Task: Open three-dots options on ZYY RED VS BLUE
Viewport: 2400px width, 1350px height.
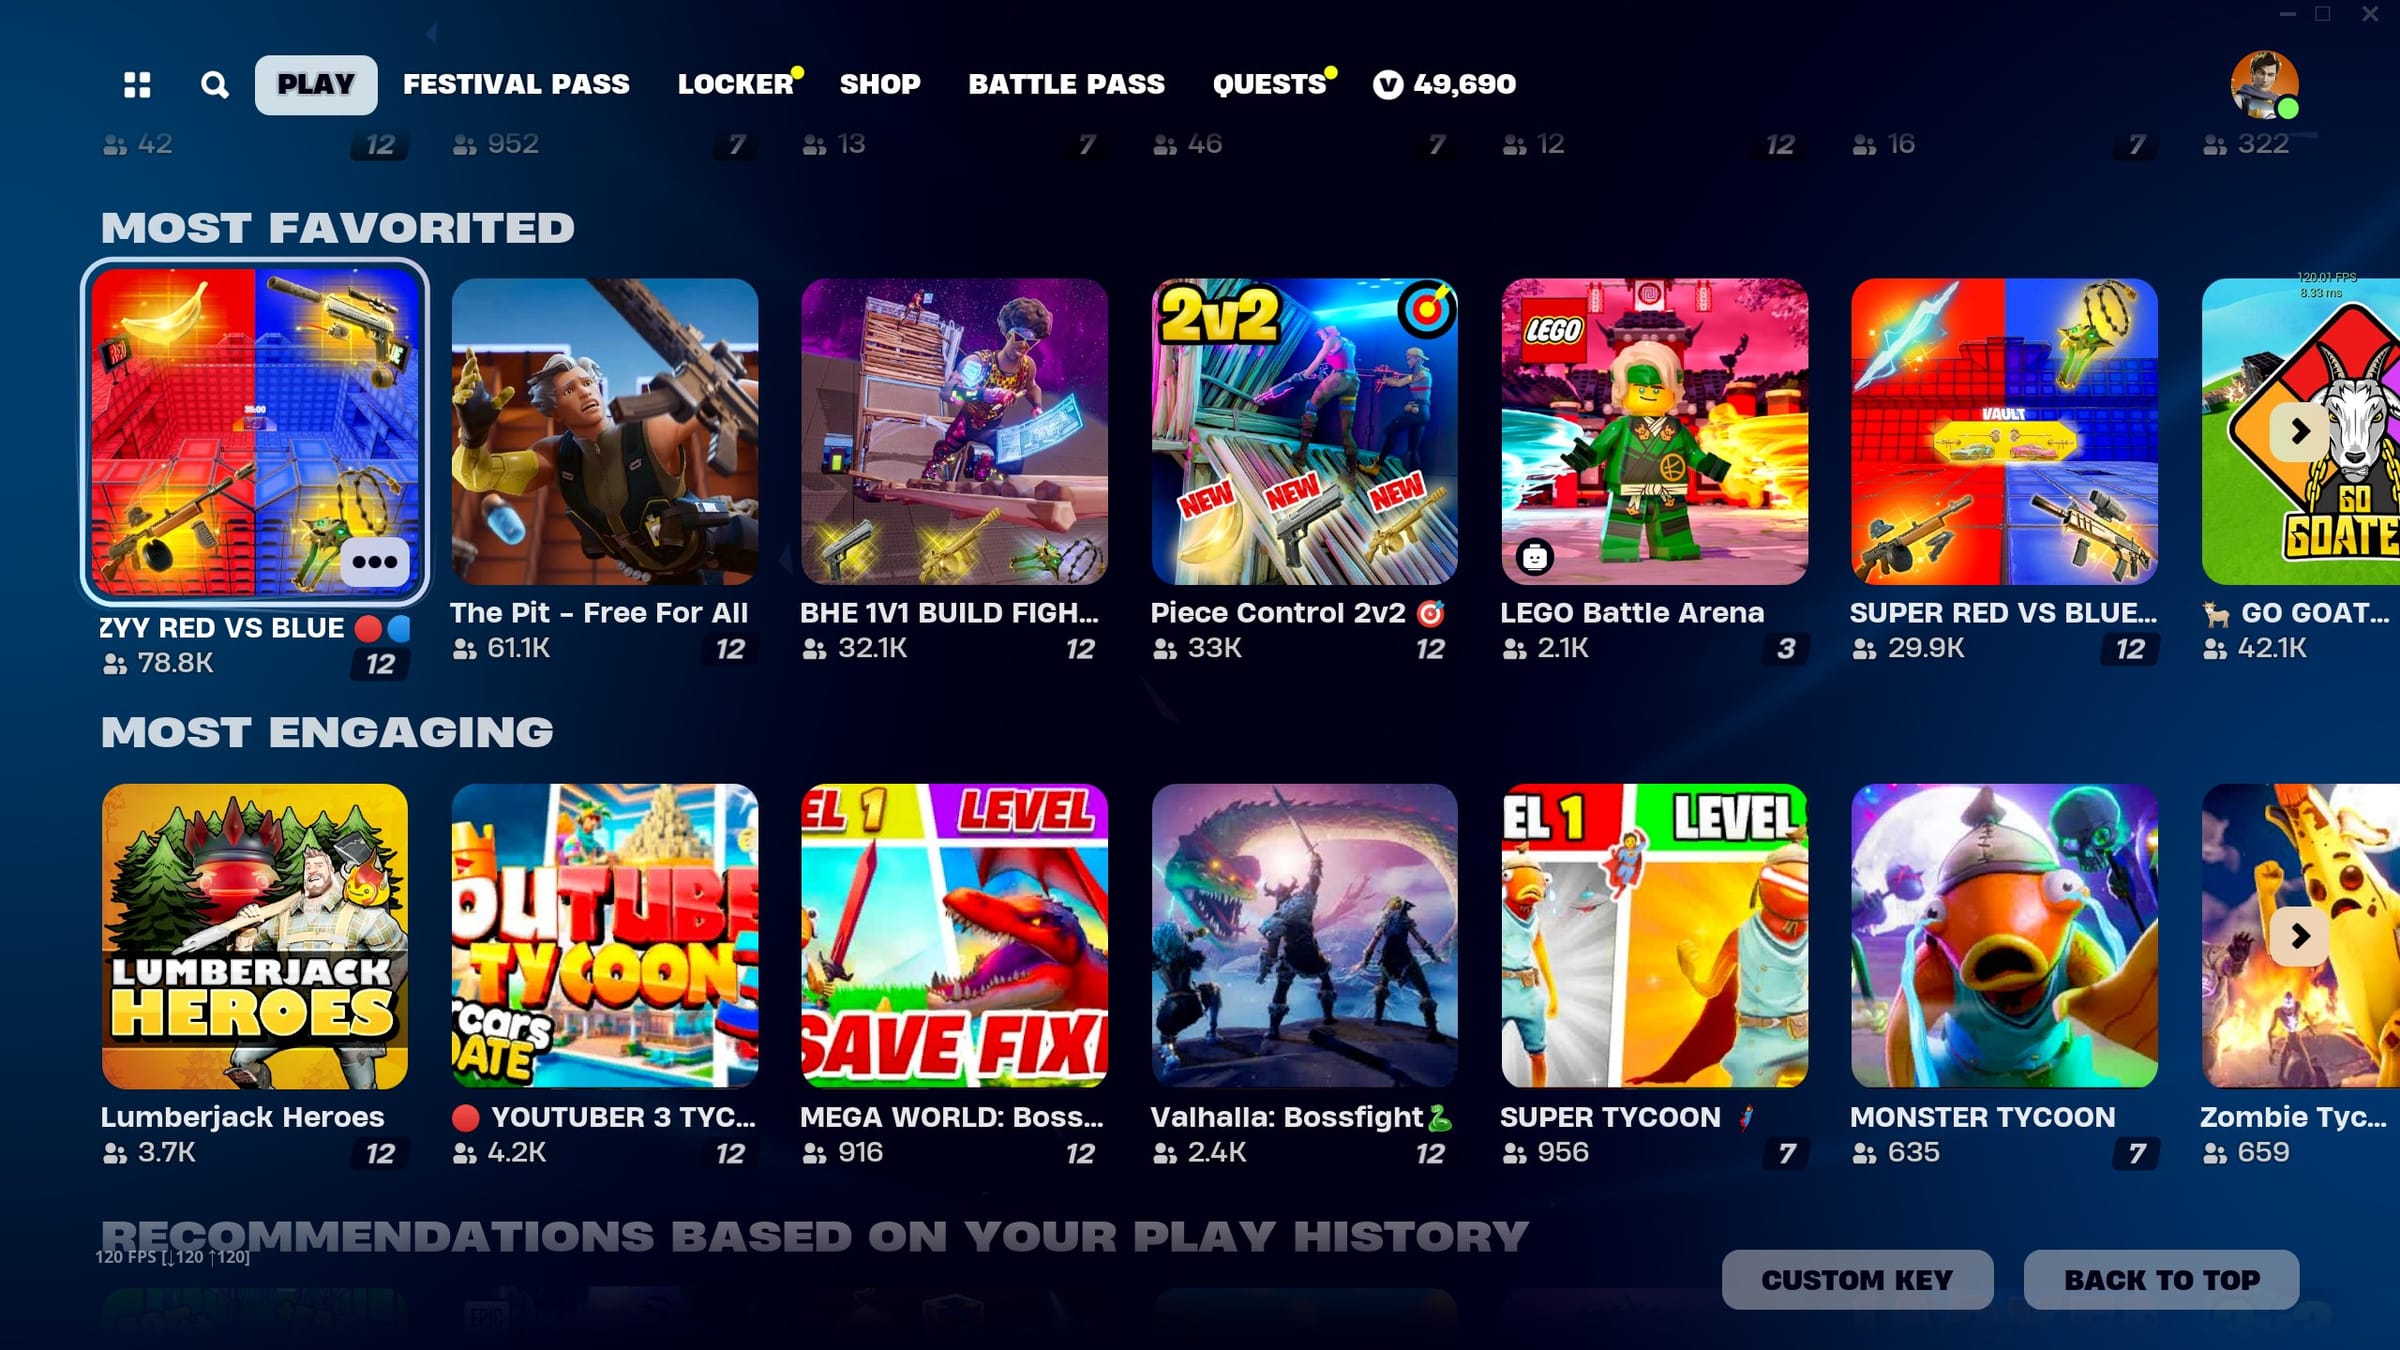Action: 375,562
